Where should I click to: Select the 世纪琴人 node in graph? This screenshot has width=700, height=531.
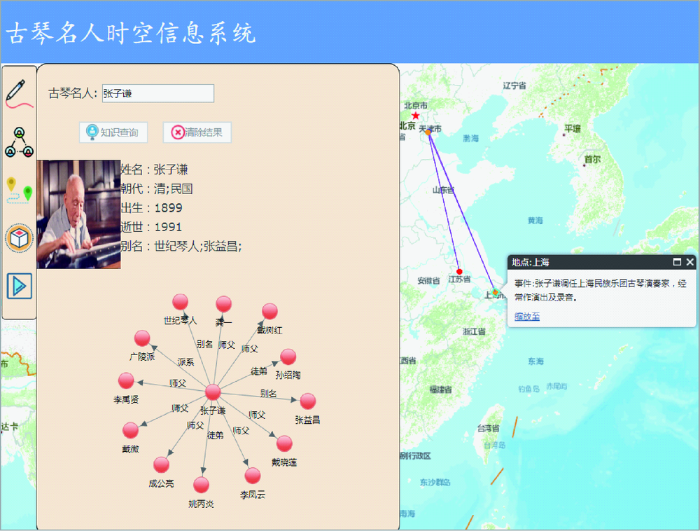[180, 302]
